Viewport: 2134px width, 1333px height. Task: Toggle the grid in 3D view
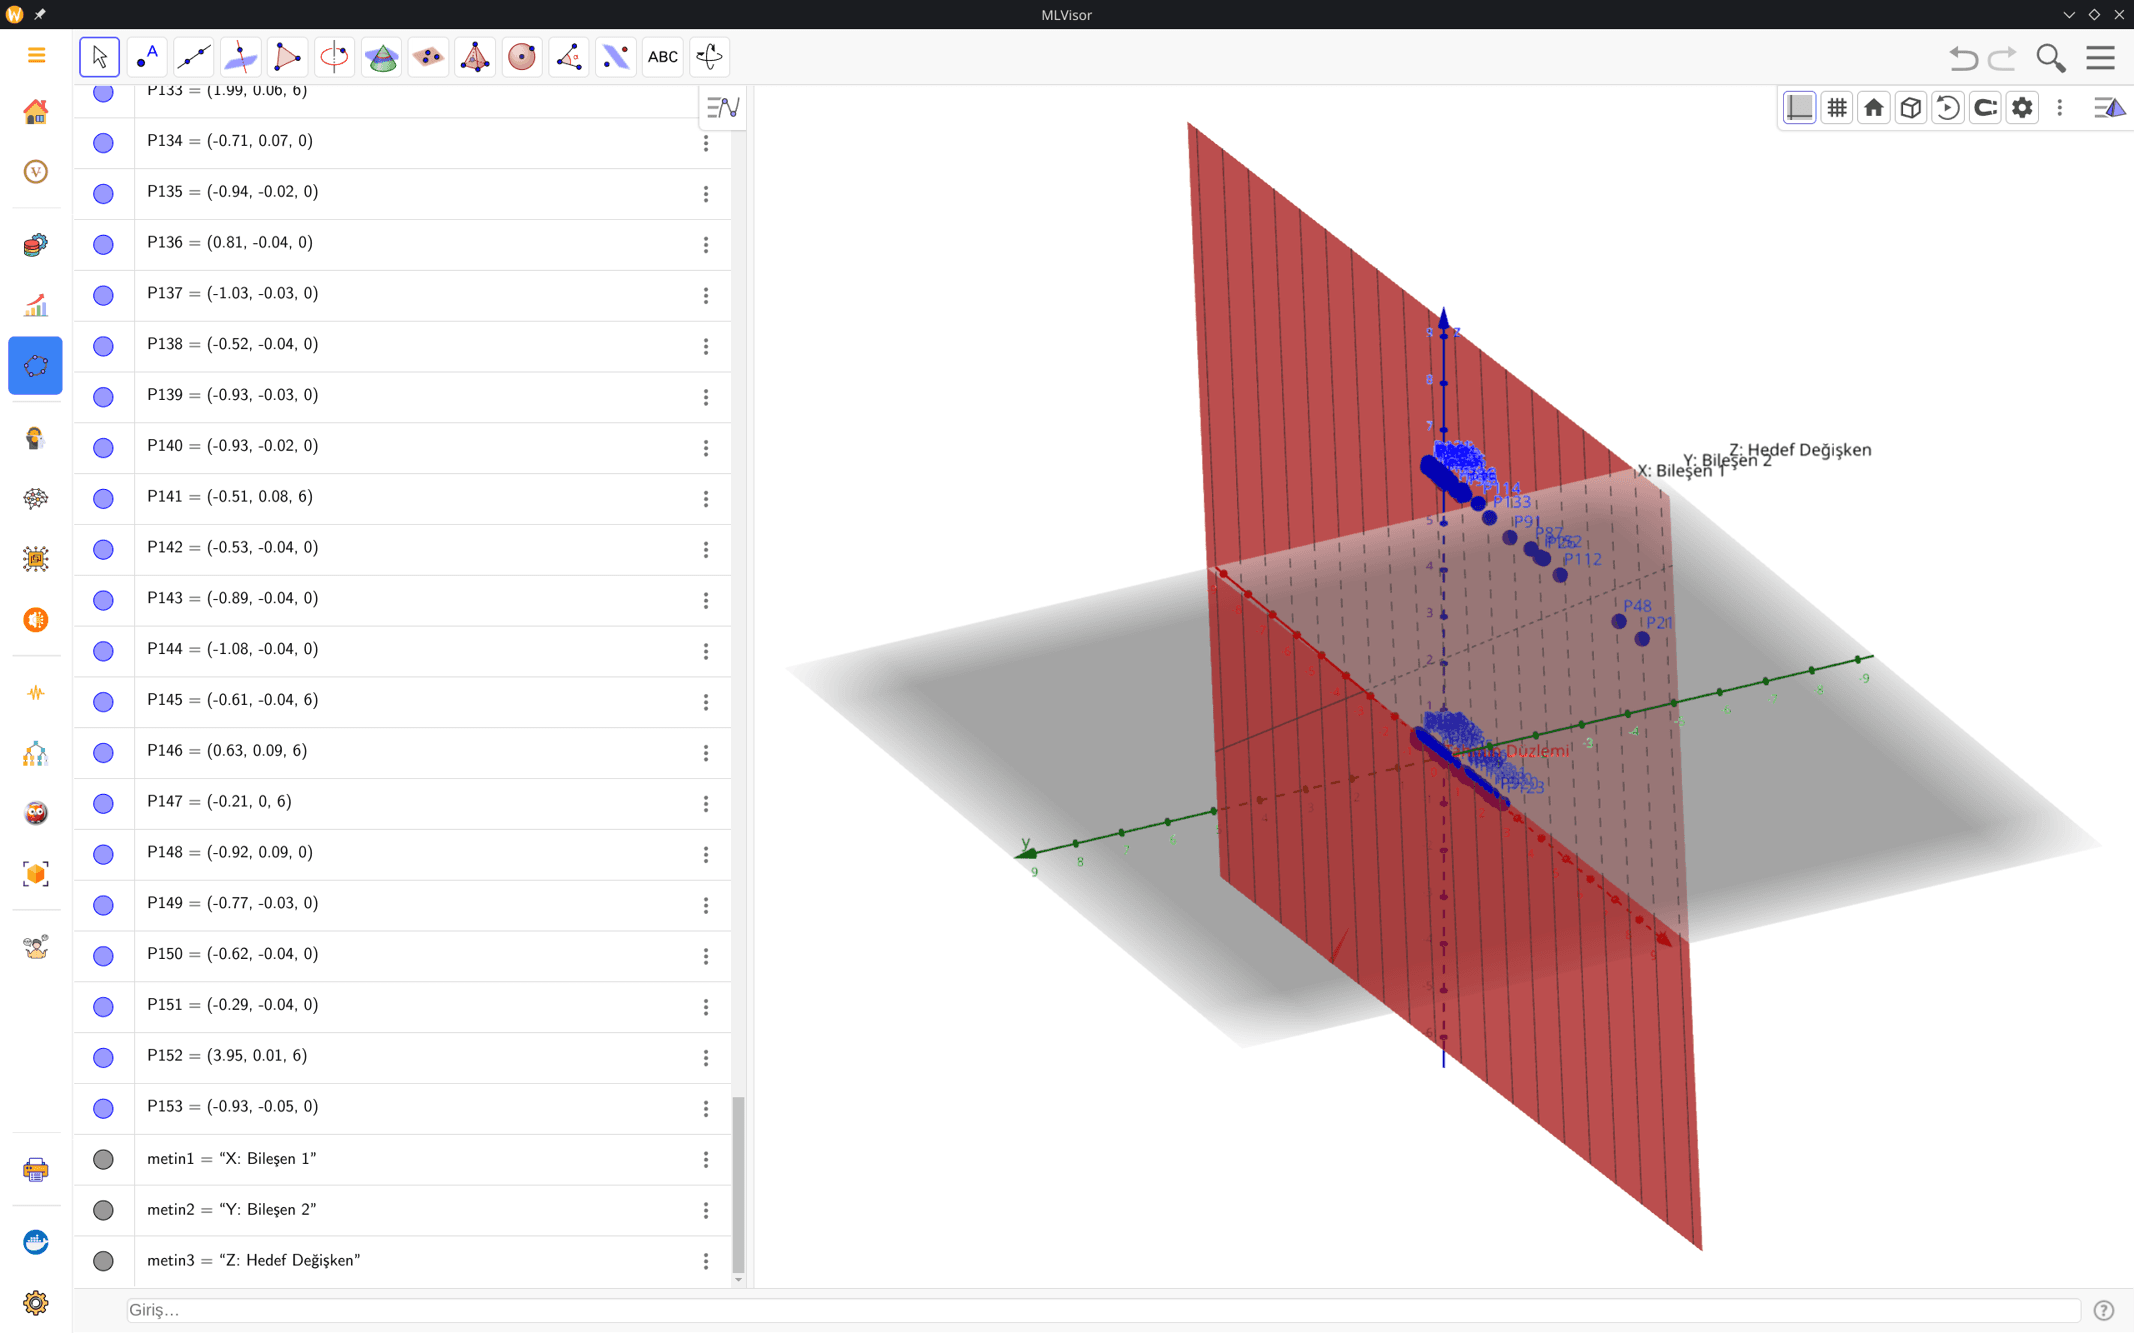point(1837,107)
